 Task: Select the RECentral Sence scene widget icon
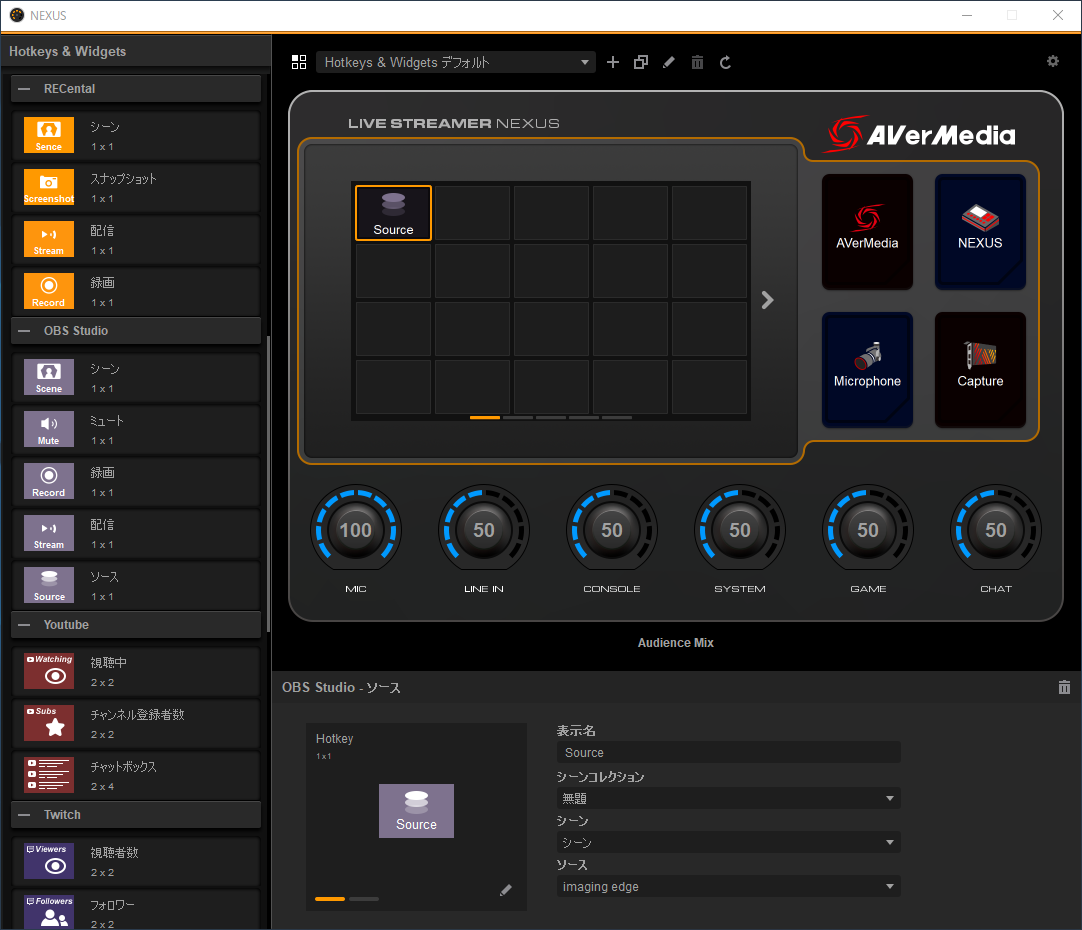(48, 135)
